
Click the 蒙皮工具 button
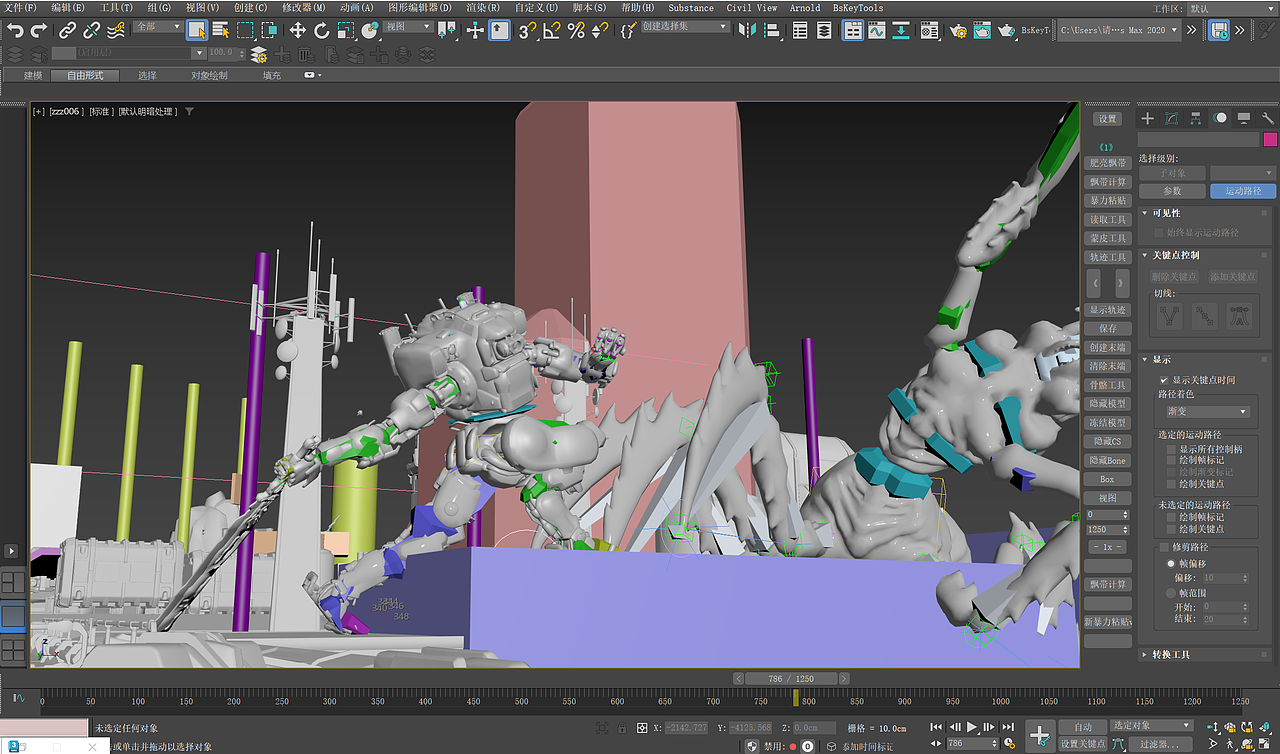[1107, 238]
